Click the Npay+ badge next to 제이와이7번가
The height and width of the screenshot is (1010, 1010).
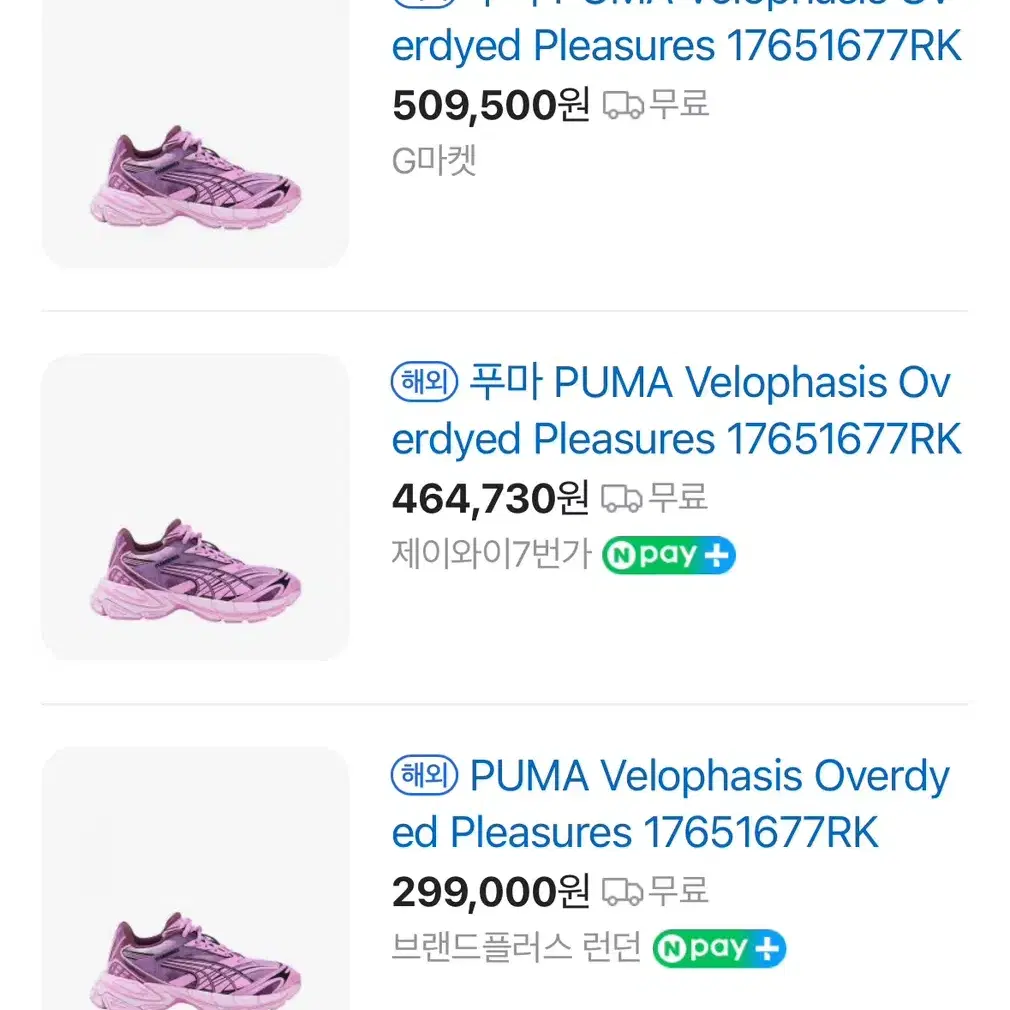point(669,555)
